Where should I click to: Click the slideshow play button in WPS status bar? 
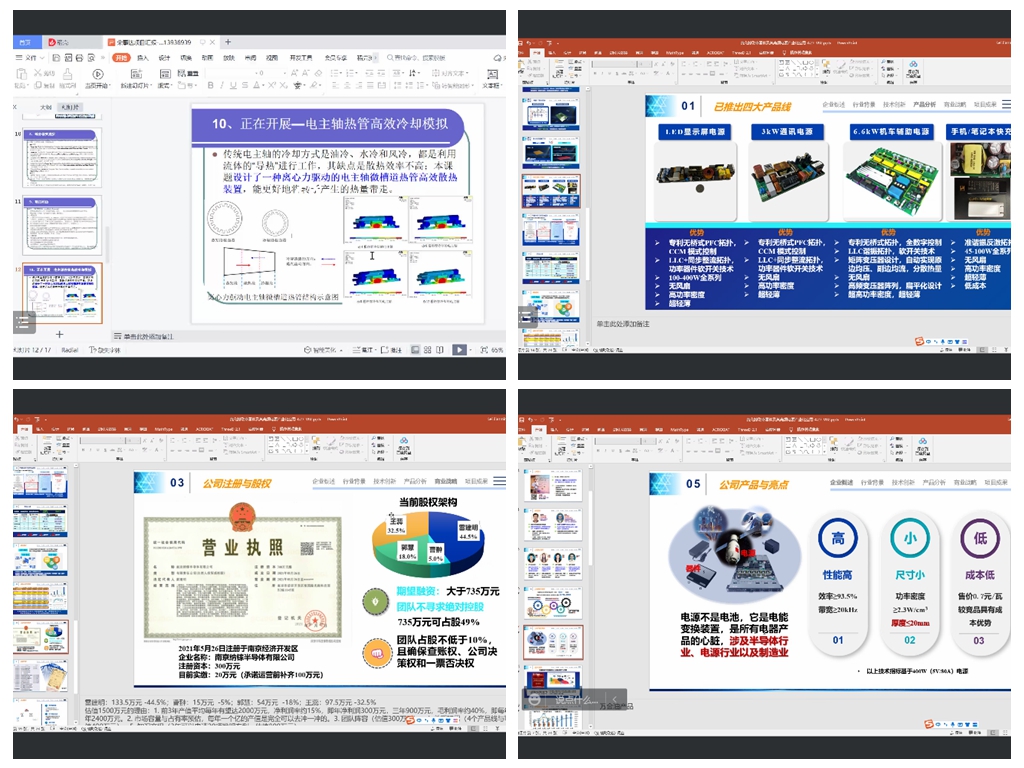[x=459, y=350]
